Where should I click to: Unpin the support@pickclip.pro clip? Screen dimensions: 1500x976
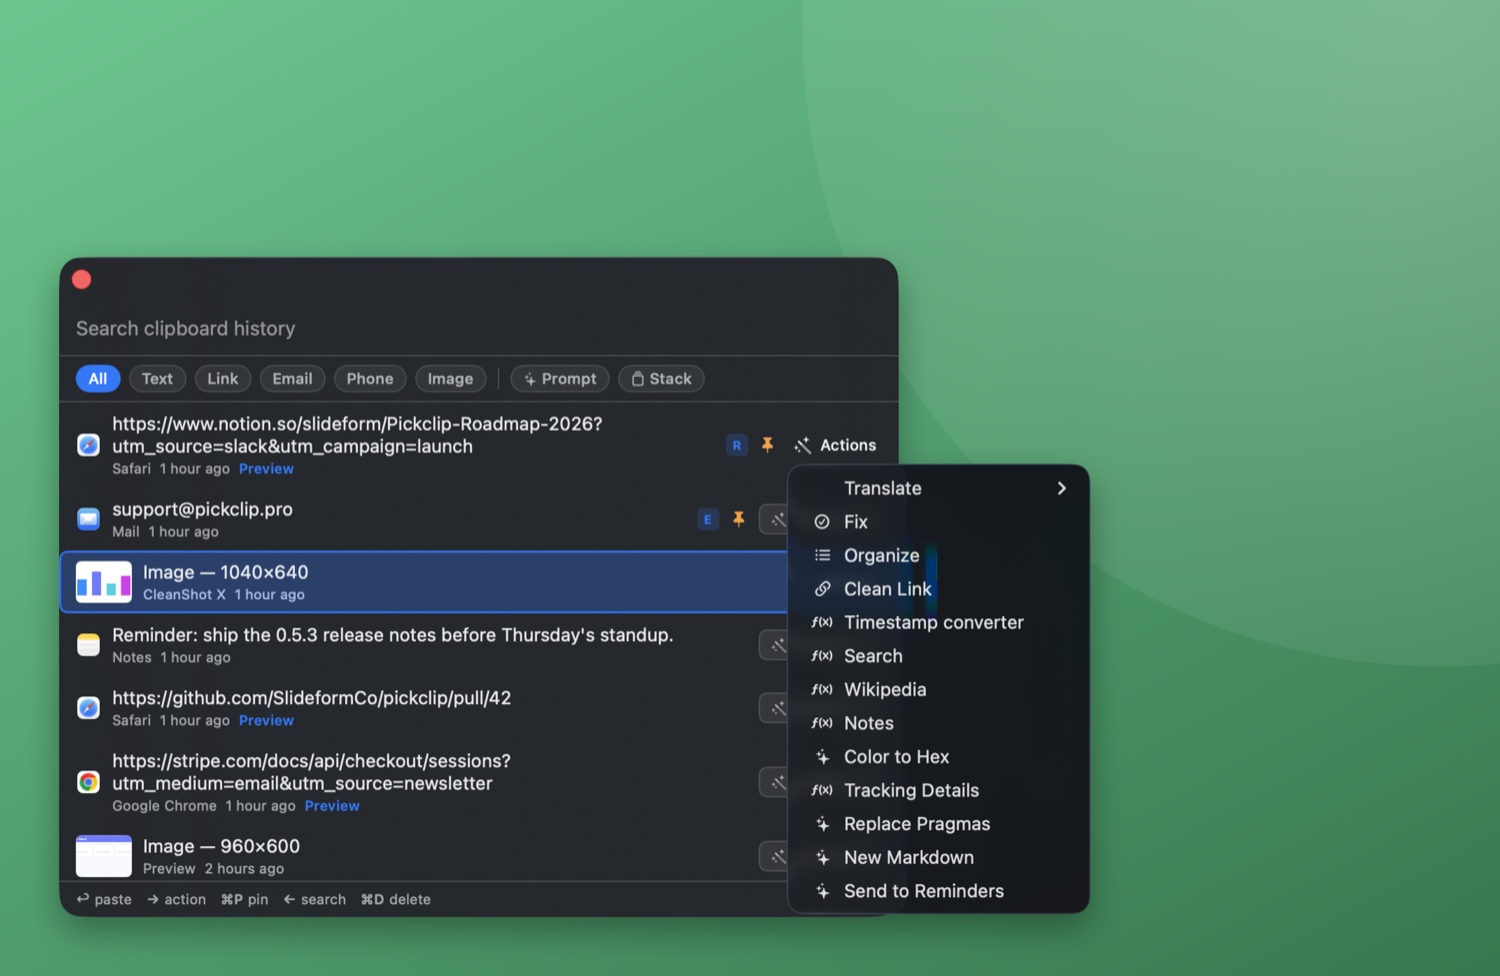738,519
